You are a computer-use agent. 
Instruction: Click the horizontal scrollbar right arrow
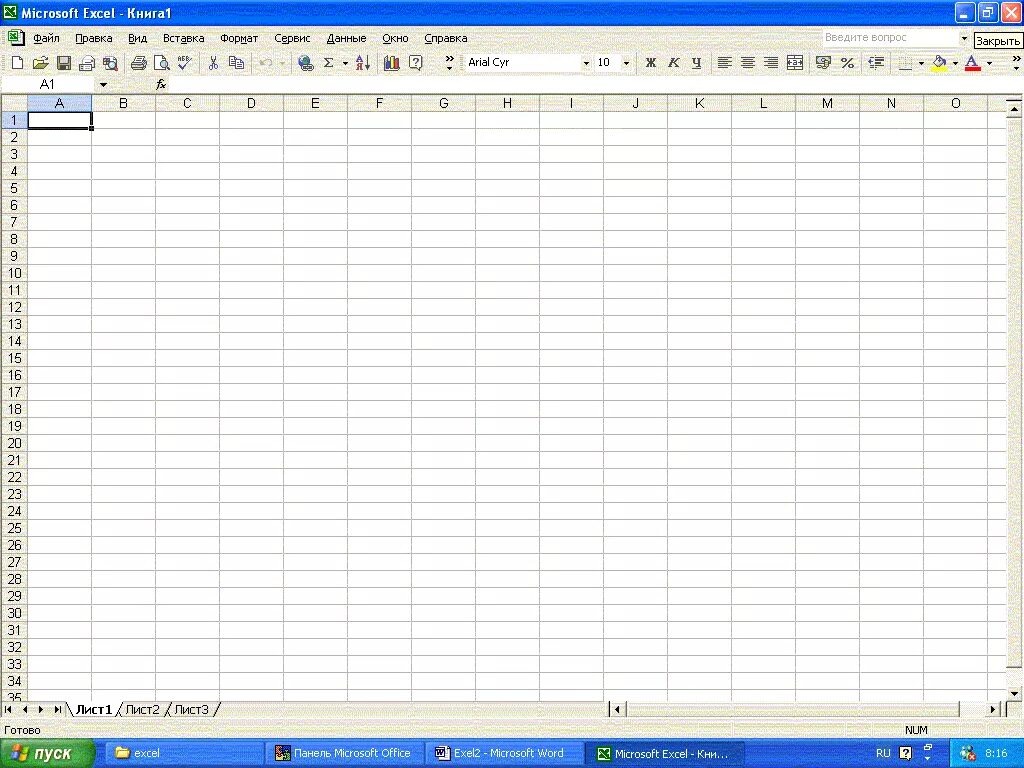point(993,709)
